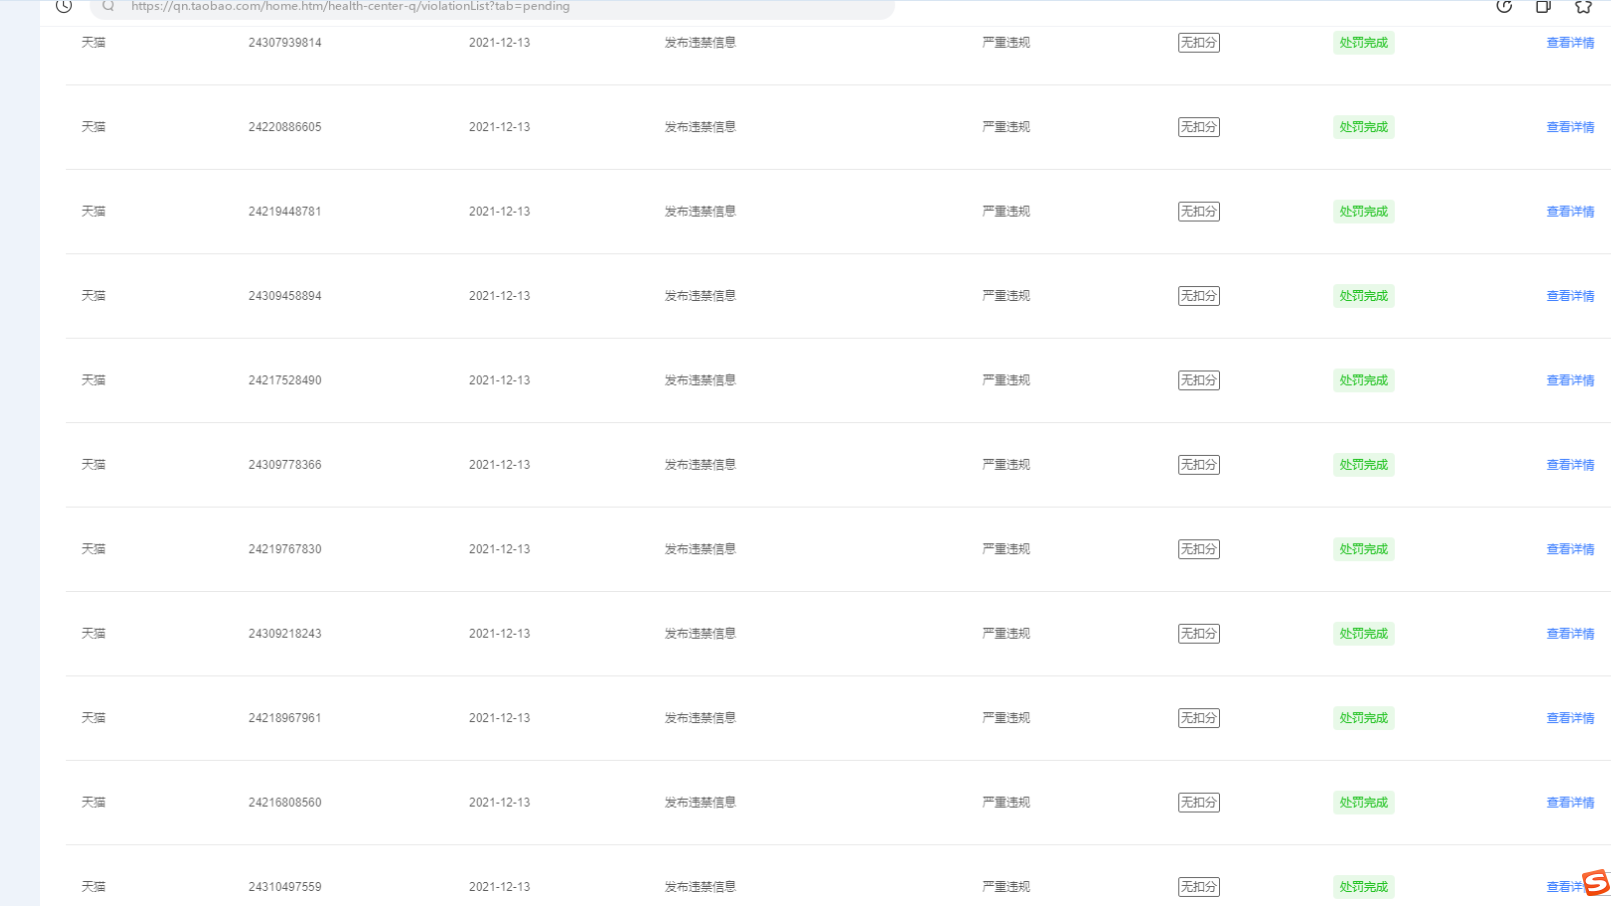View details of record 24219448781

click(1570, 212)
